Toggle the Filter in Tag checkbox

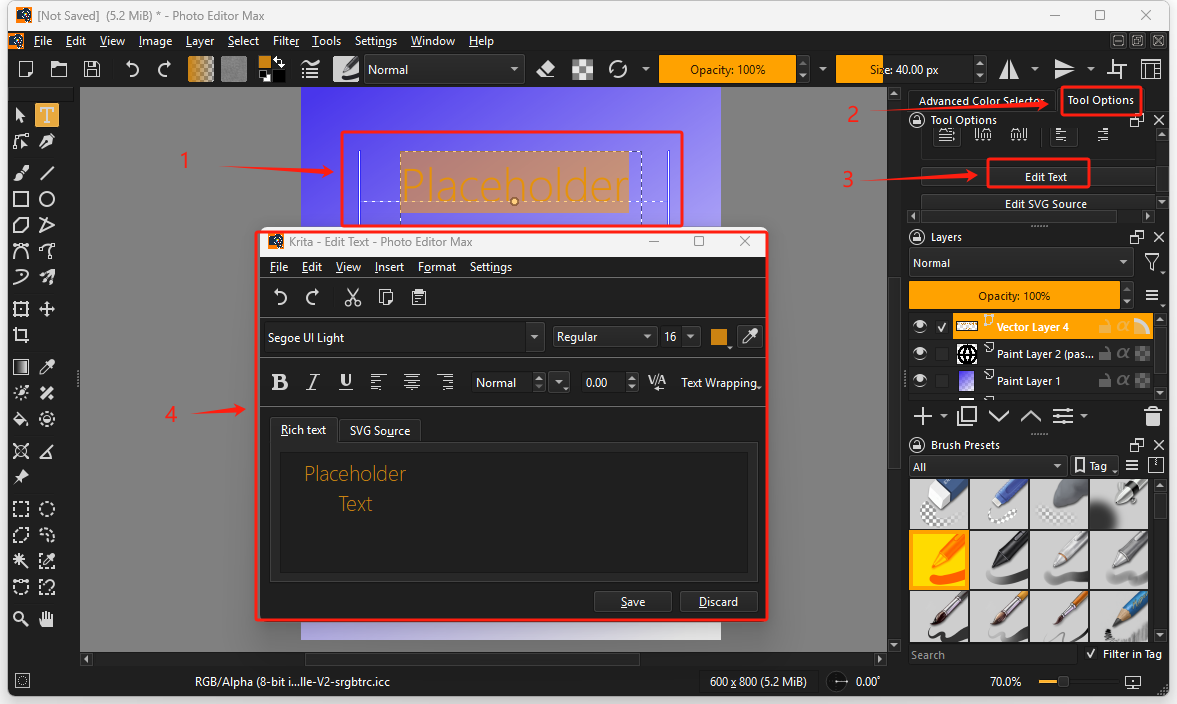(x=1091, y=654)
